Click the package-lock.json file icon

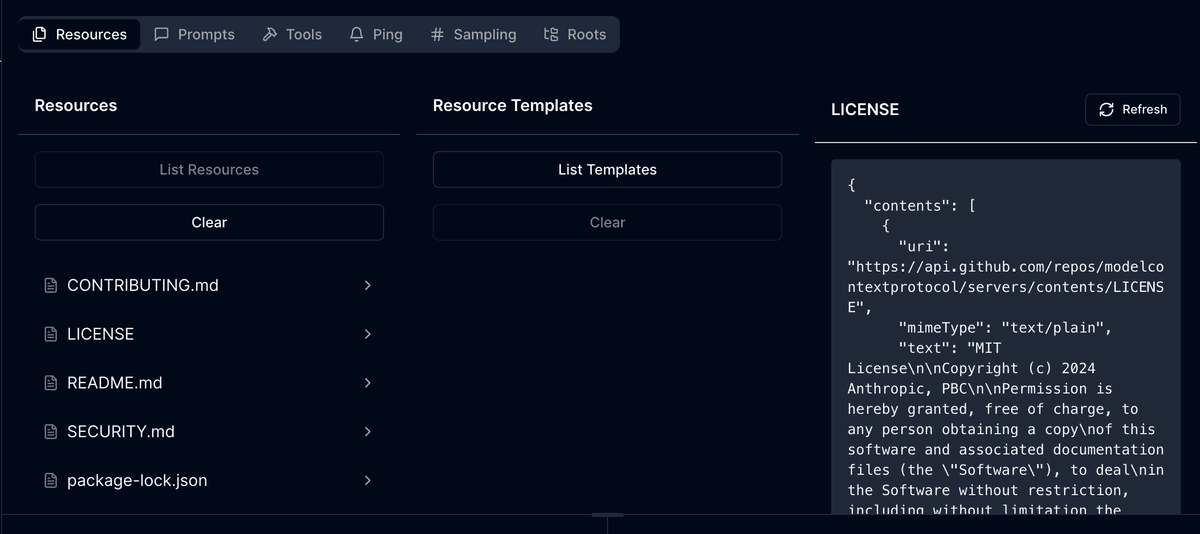pyautogui.click(x=51, y=481)
